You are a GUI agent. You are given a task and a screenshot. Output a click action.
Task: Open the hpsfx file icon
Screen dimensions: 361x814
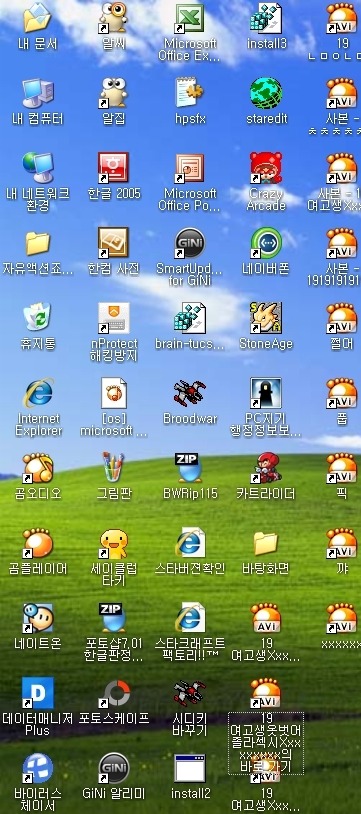190,93
